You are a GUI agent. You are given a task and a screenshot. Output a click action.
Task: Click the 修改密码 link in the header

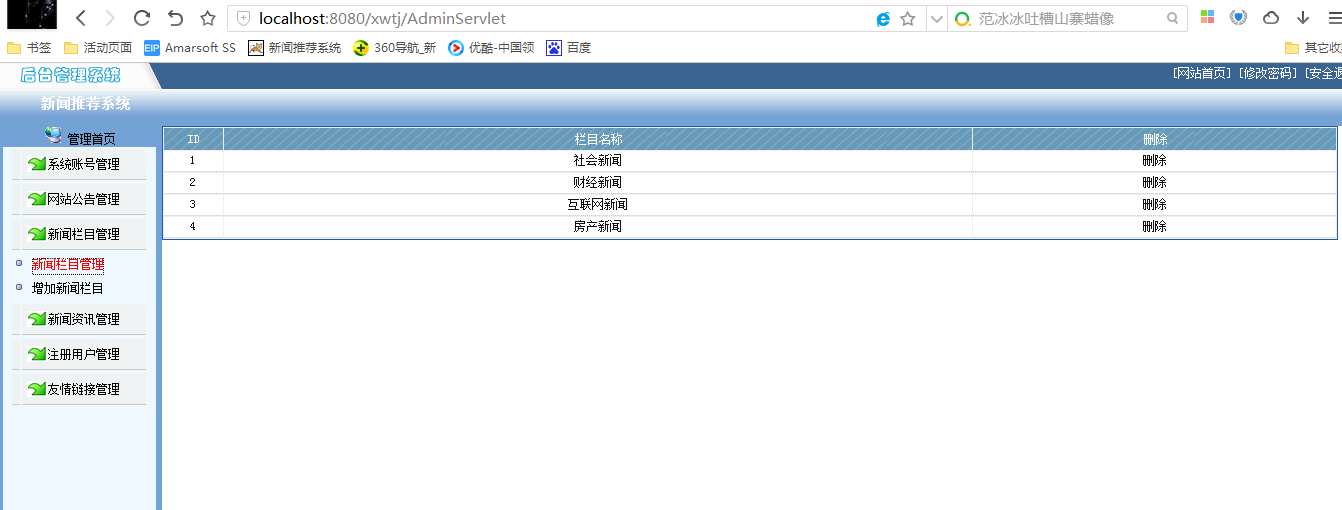pyautogui.click(x=1267, y=73)
